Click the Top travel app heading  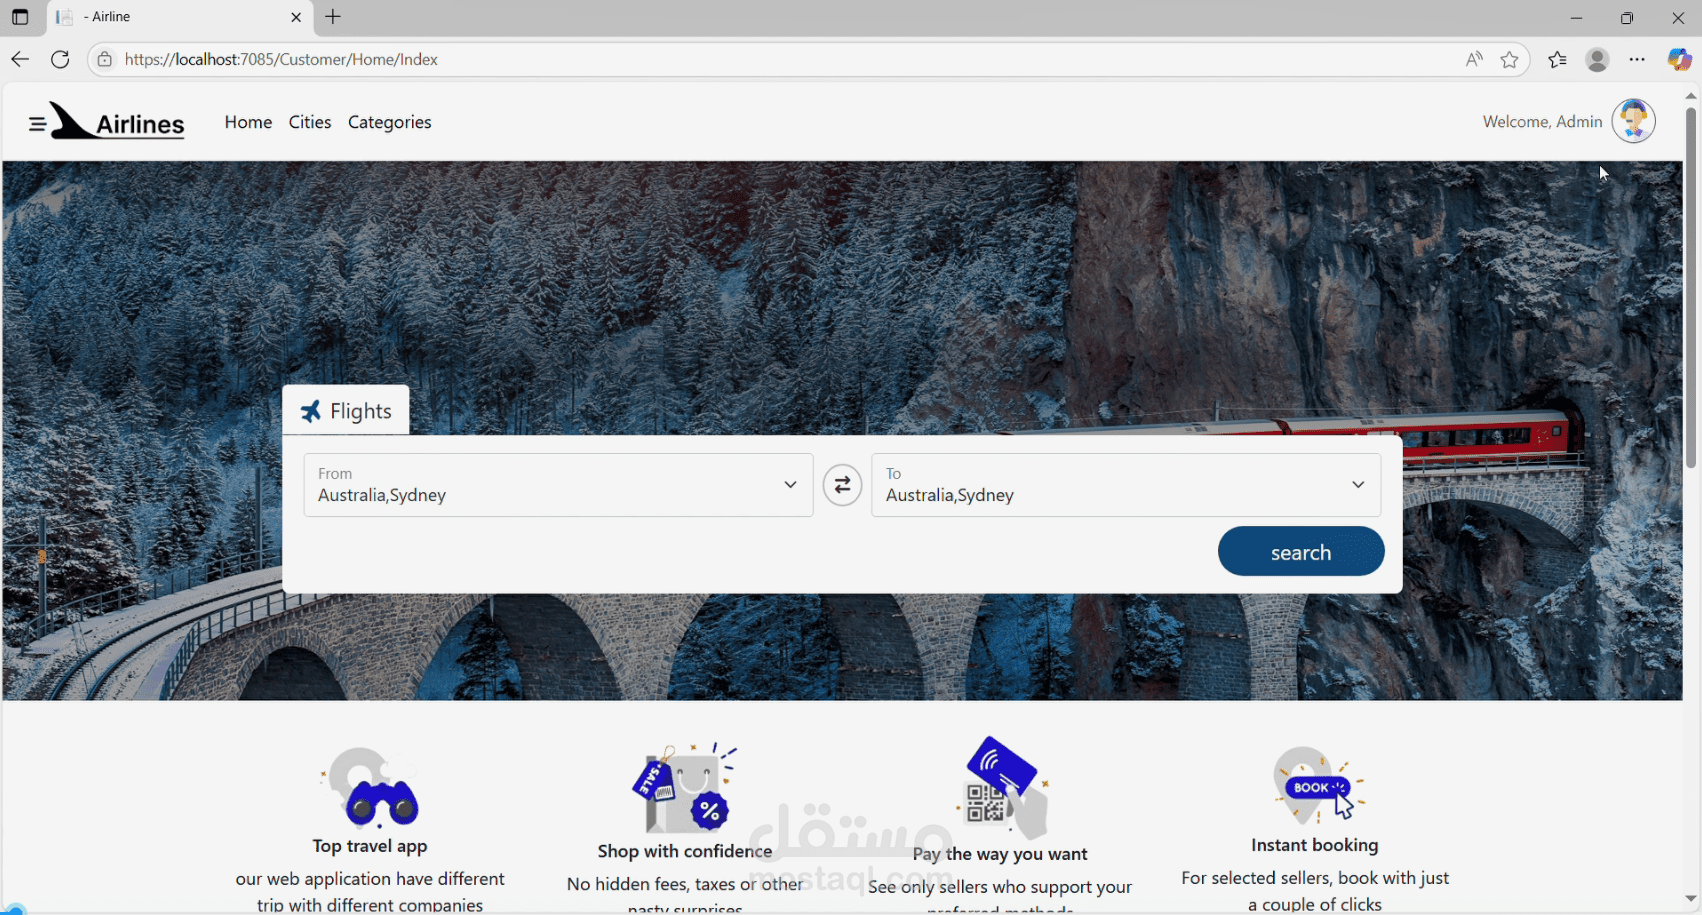point(370,846)
